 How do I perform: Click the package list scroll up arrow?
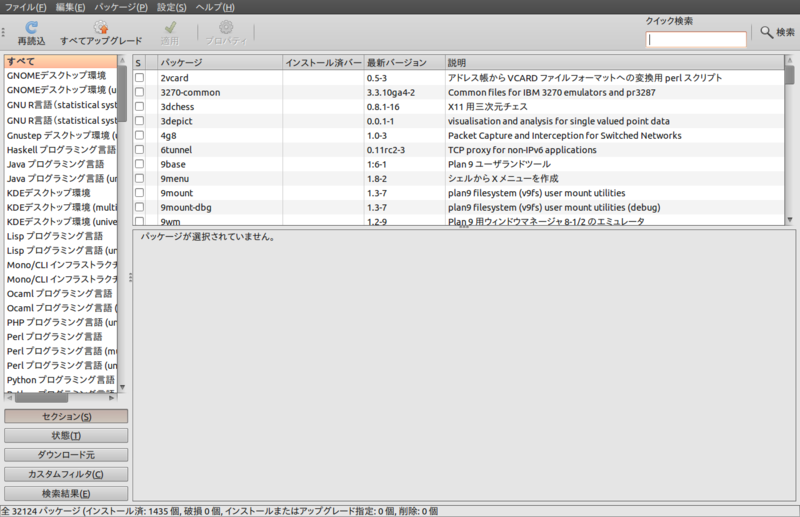point(790,60)
